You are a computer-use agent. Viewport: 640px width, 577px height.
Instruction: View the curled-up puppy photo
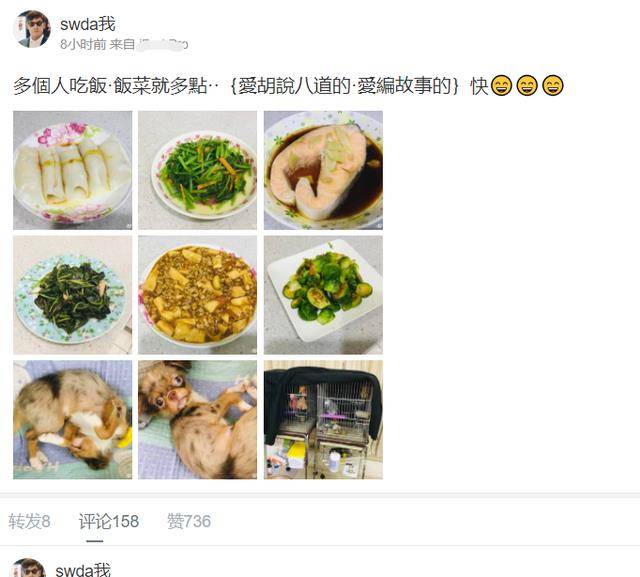73,419
